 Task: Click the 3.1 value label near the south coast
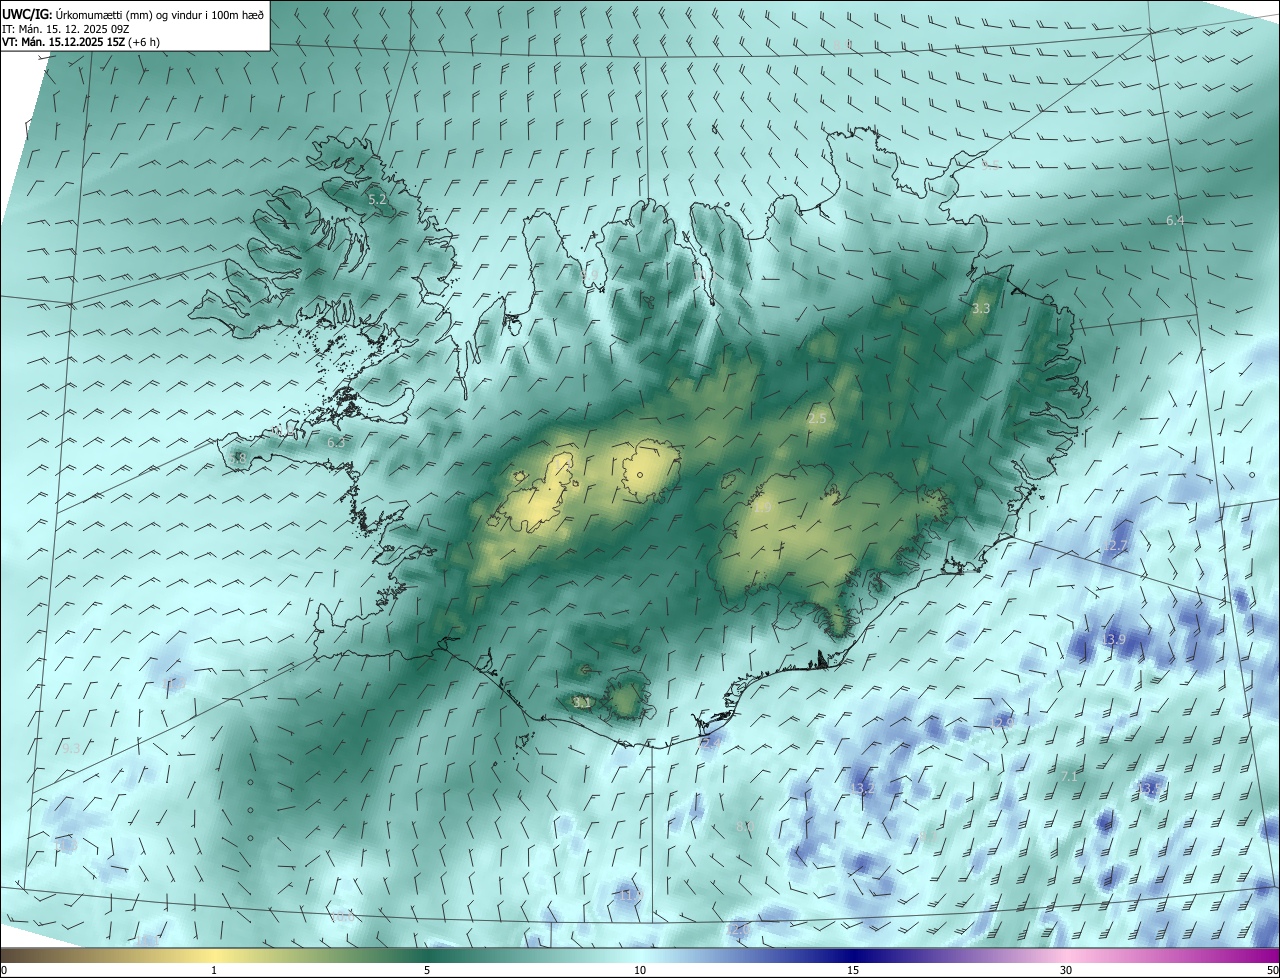(x=581, y=702)
